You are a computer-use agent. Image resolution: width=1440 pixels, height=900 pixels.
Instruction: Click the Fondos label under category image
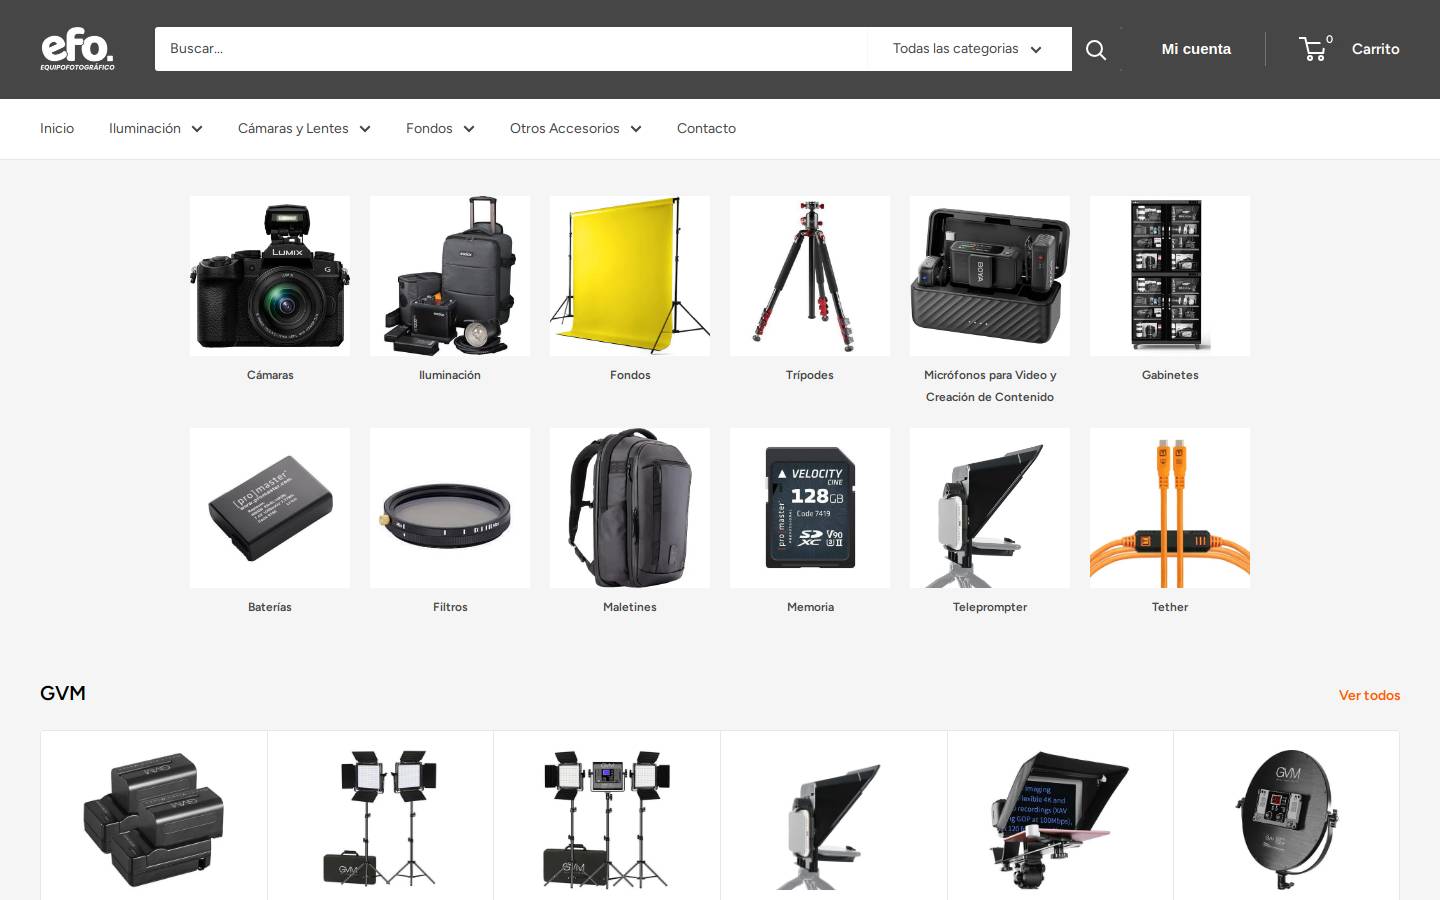(630, 375)
